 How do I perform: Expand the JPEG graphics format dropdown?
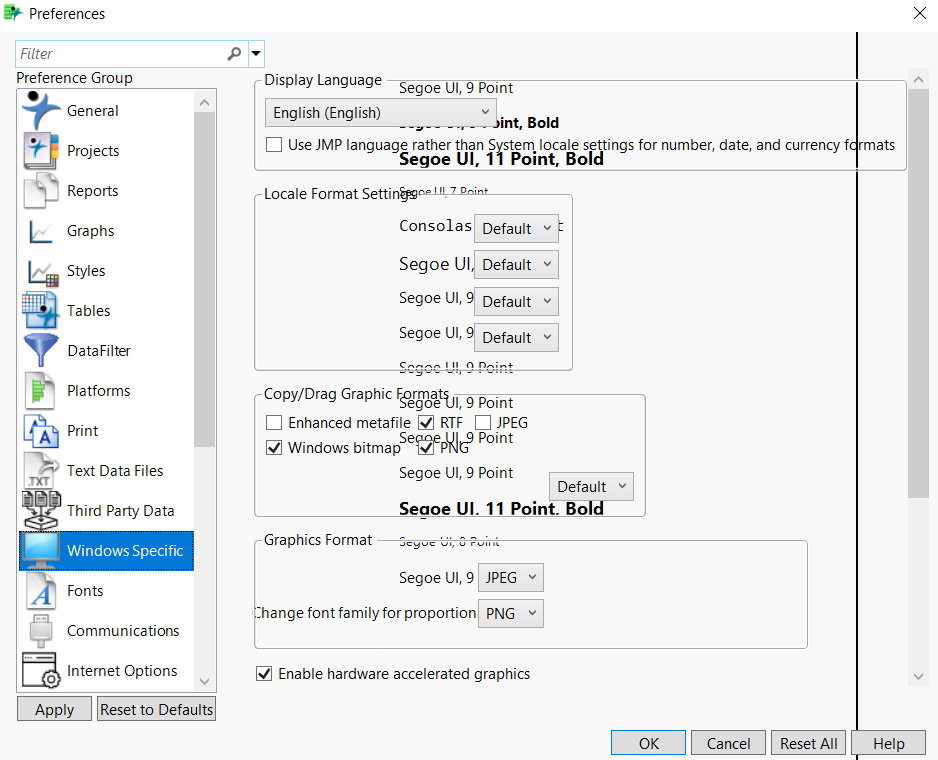click(x=511, y=577)
